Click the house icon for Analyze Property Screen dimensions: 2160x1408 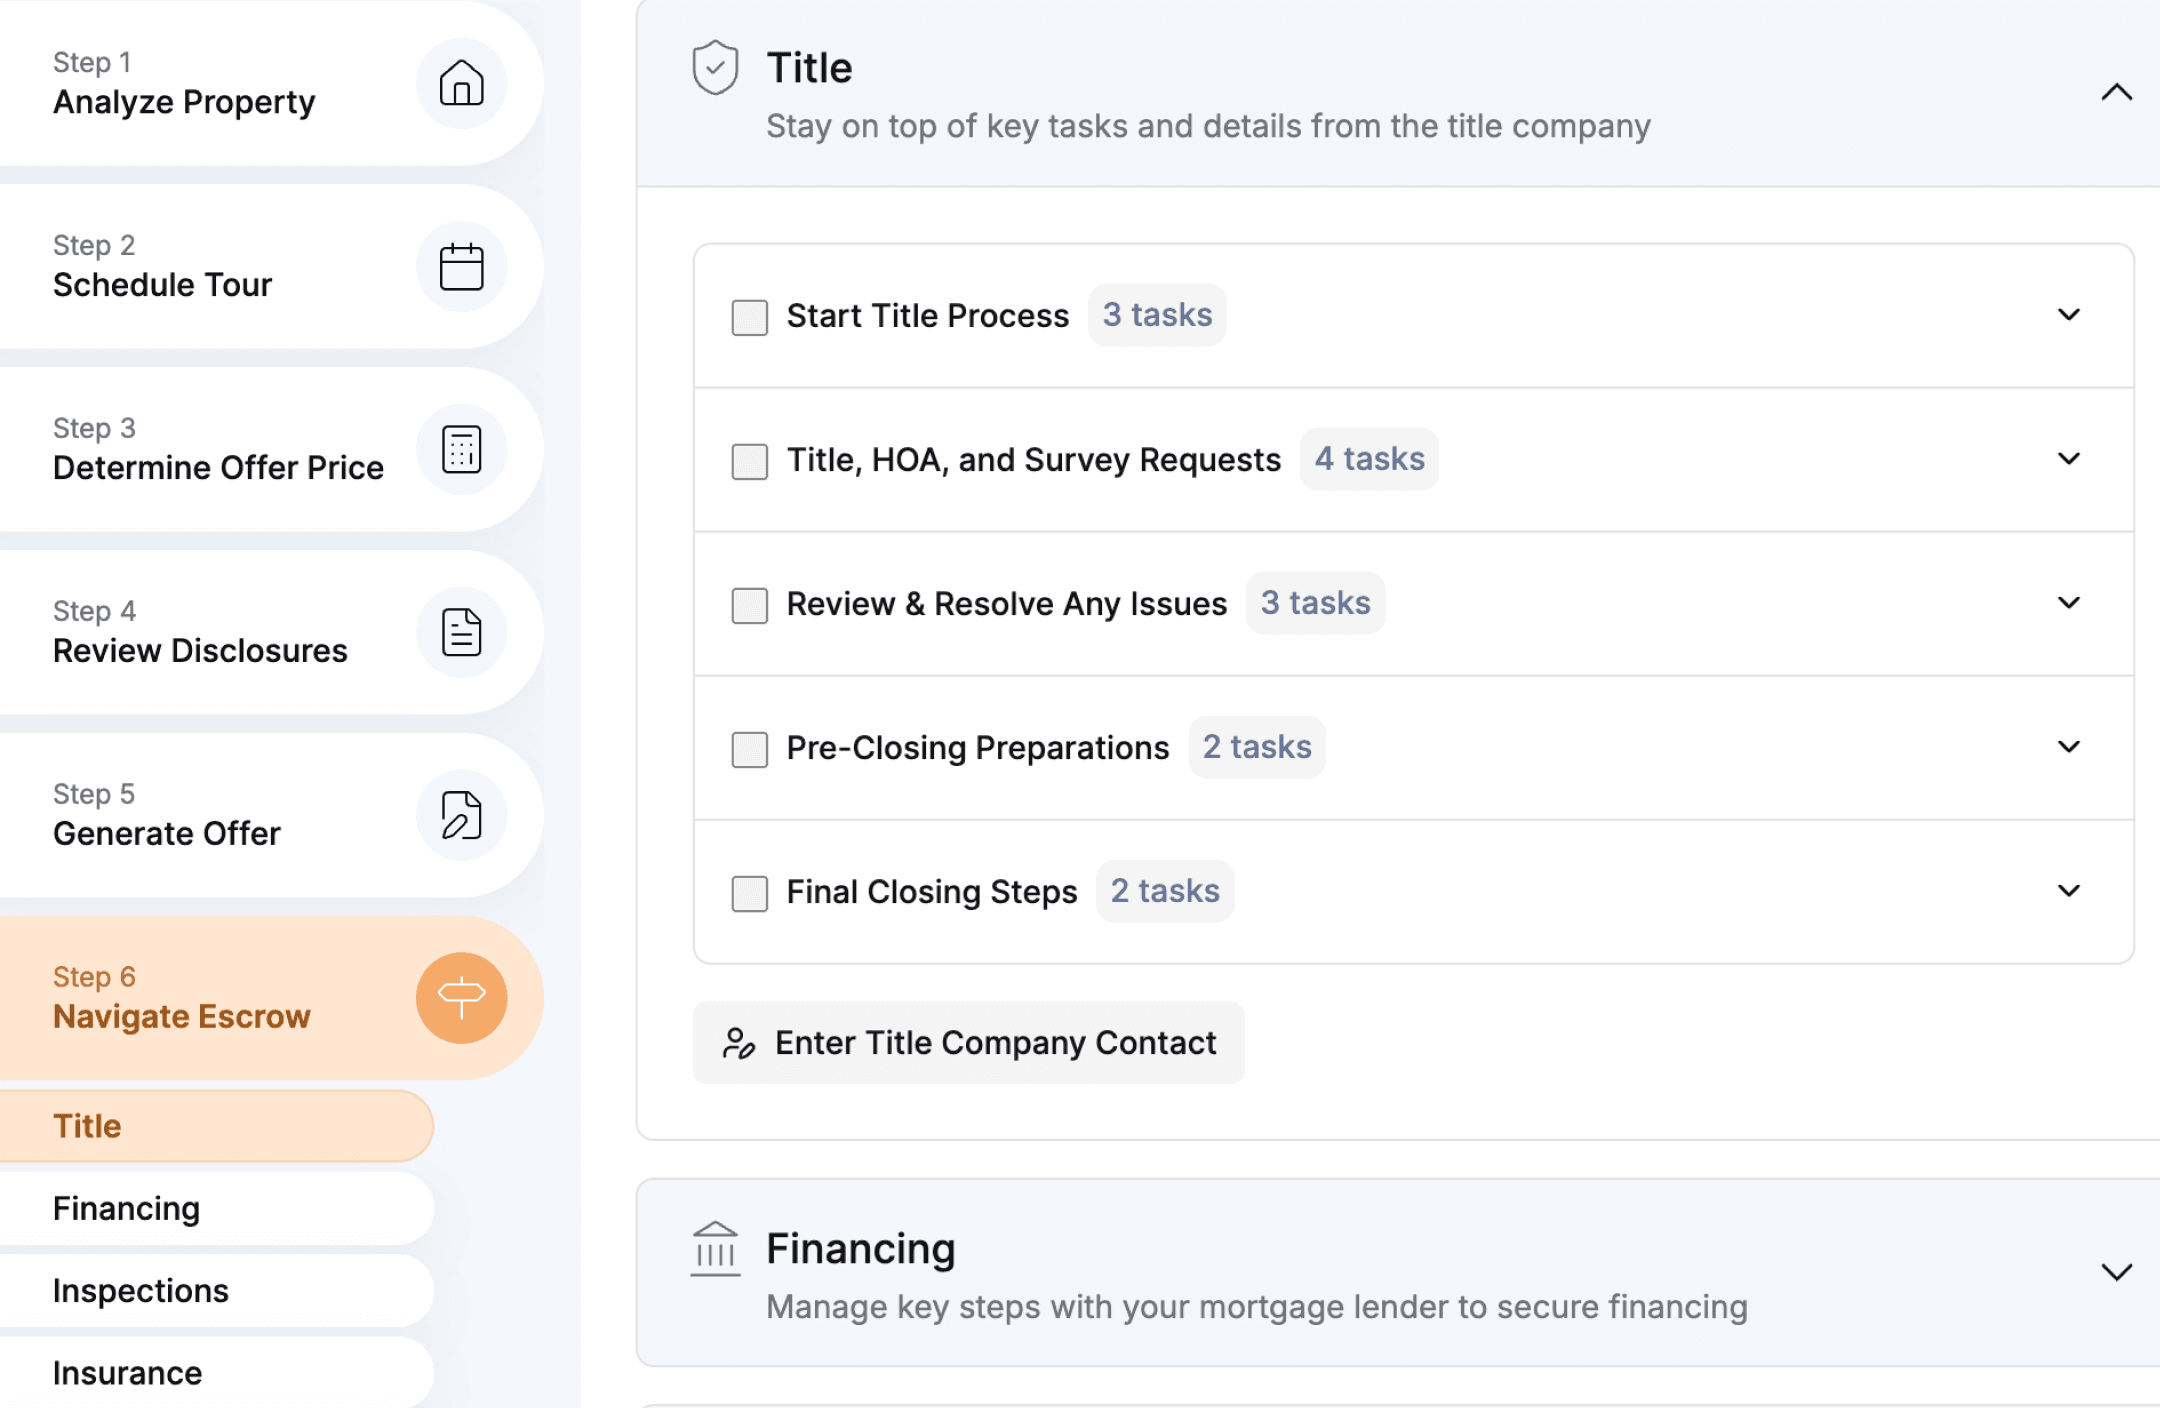[461, 83]
